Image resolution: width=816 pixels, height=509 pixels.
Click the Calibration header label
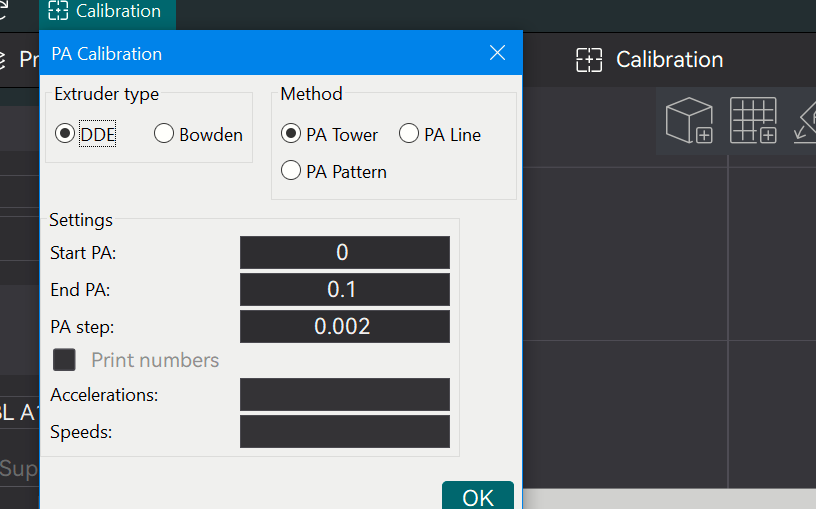click(669, 60)
